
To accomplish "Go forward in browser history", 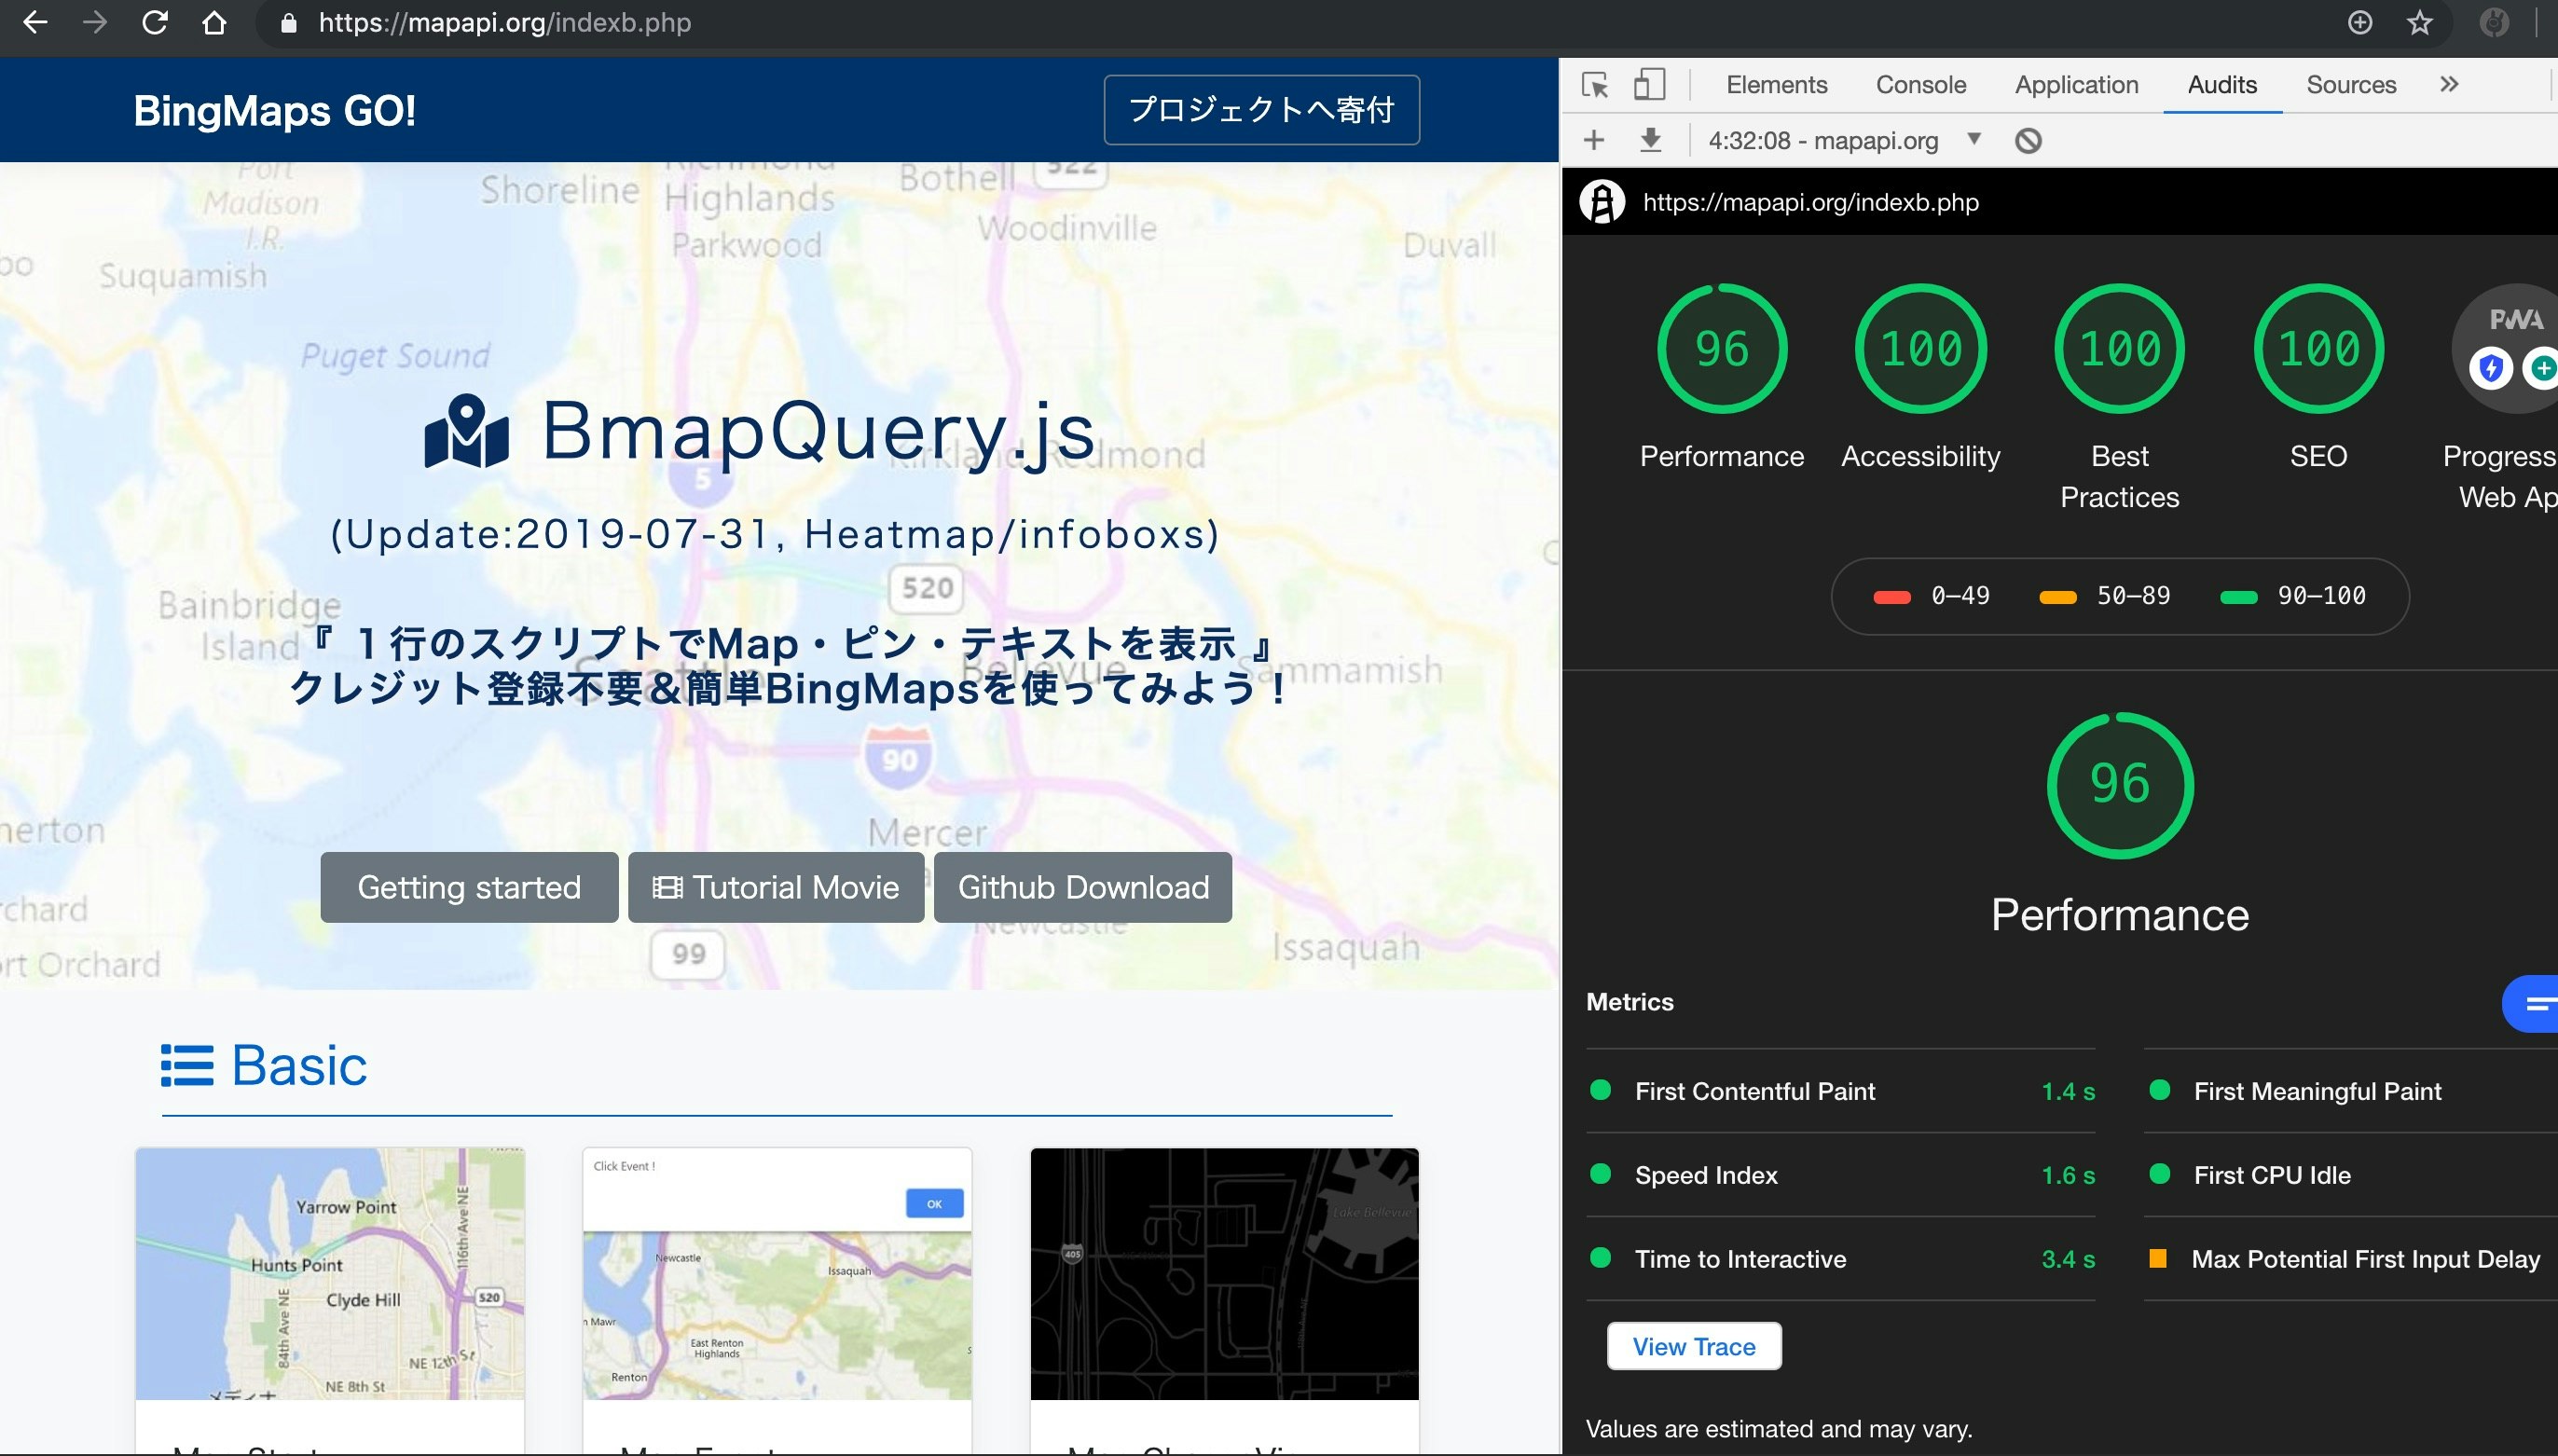I will tap(95, 22).
